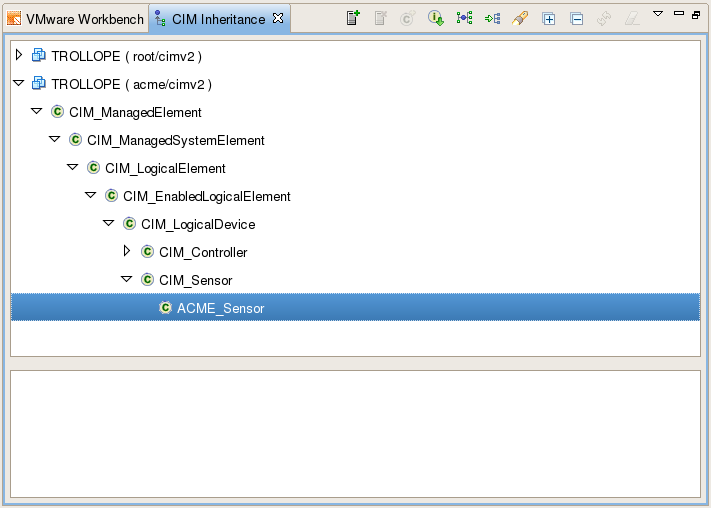
Task: Select the CIM_Sensor class
Action: pos(195,281)
